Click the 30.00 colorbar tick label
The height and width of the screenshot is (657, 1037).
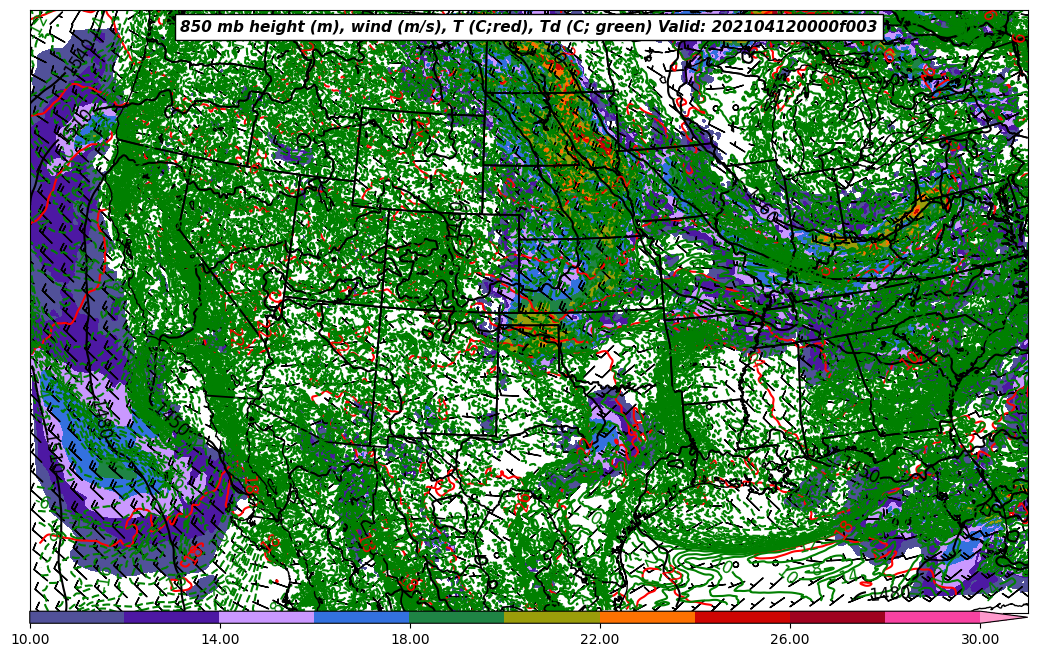(x=980, y=639)
